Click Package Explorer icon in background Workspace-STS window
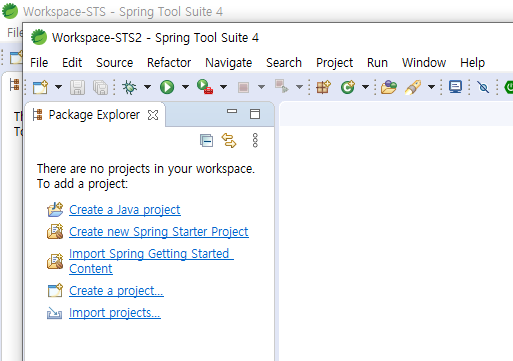Viewport: 513px width, 361px height. click(14, 85)
